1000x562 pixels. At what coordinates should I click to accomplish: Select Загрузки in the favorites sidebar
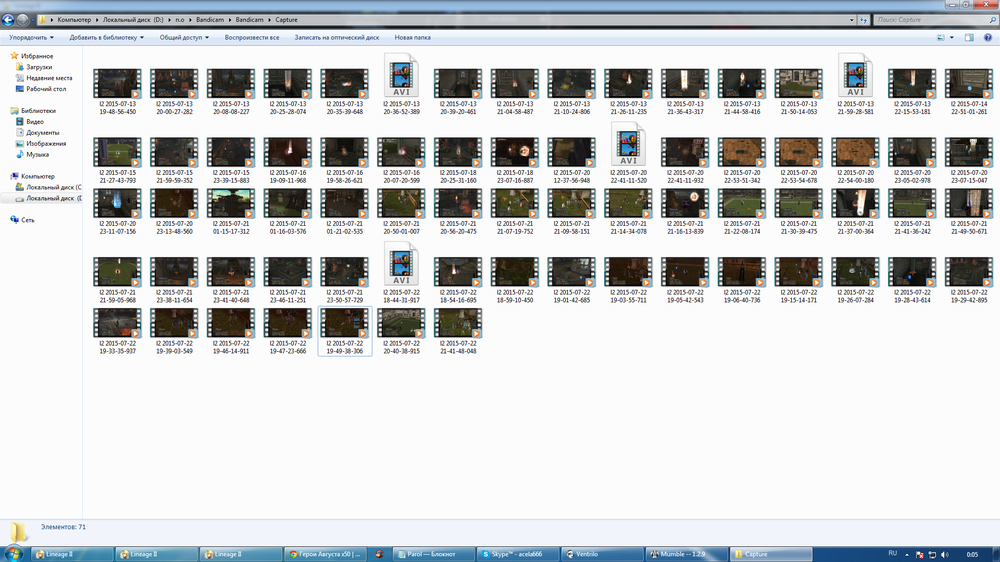pos(40,67)
